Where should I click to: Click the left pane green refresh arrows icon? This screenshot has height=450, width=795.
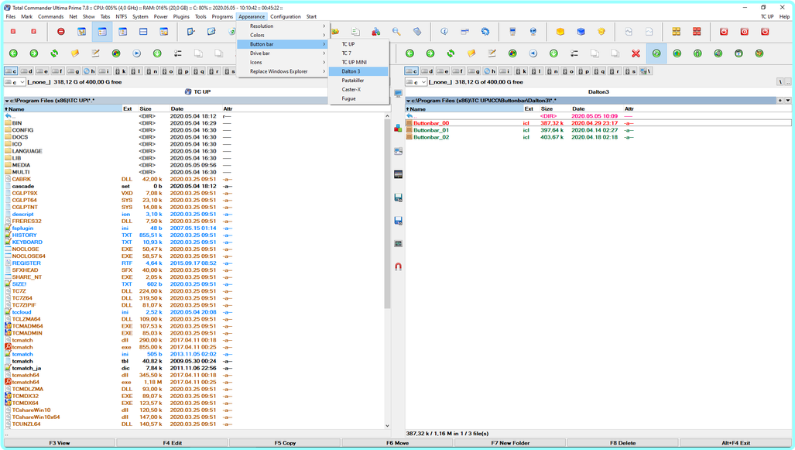tap(54, 53)
